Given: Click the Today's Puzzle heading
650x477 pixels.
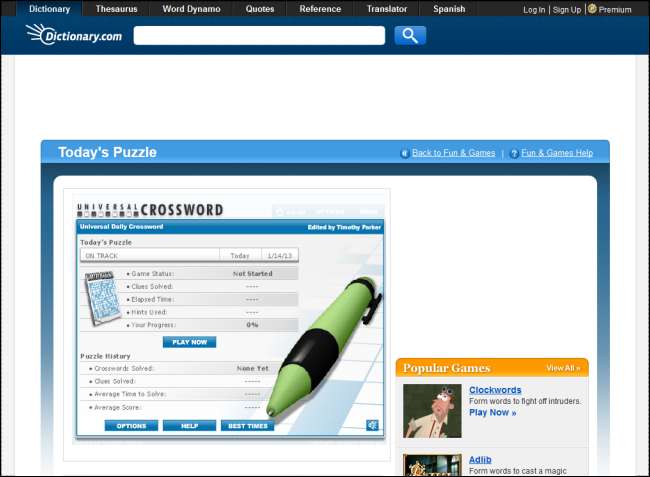Looking at the screenshot, I should click(x=107, y=152).
